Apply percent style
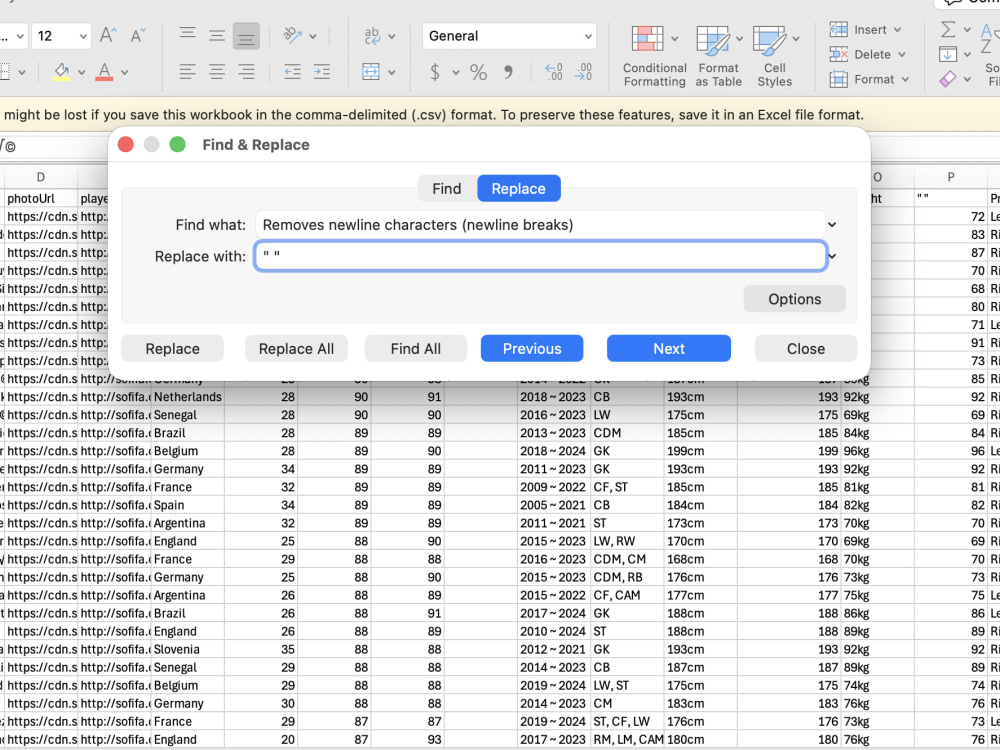 pyautogui.click(x=478, y=72)
